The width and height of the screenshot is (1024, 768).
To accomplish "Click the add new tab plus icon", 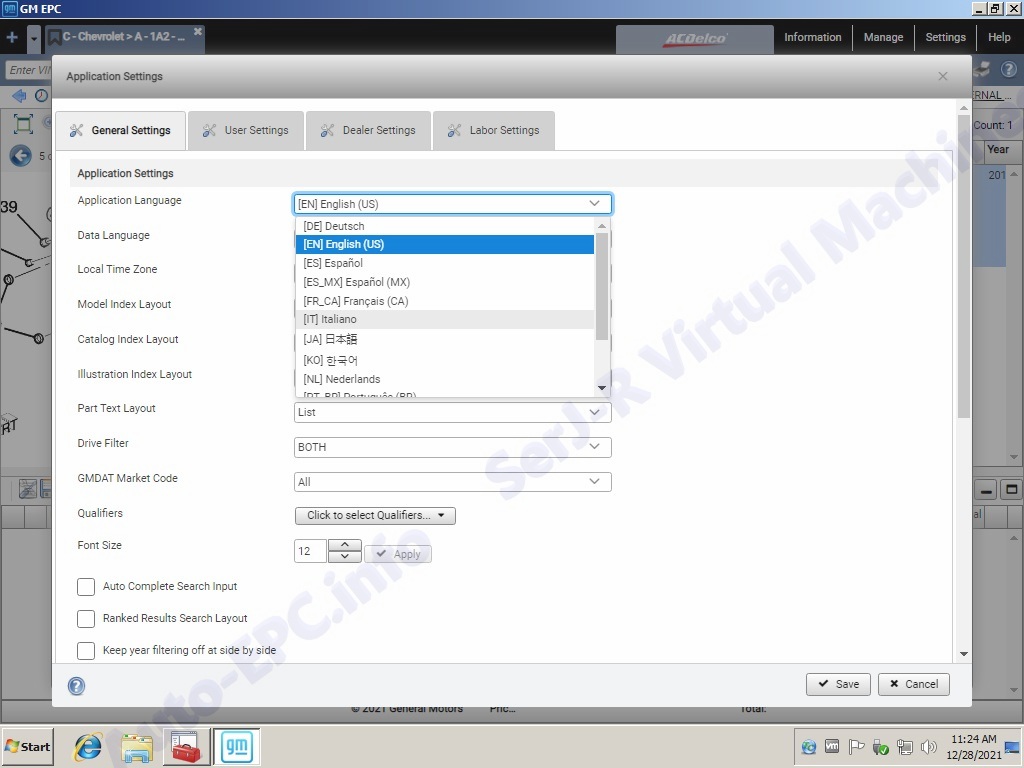I will pyautogui.click(x=12, y=37).
